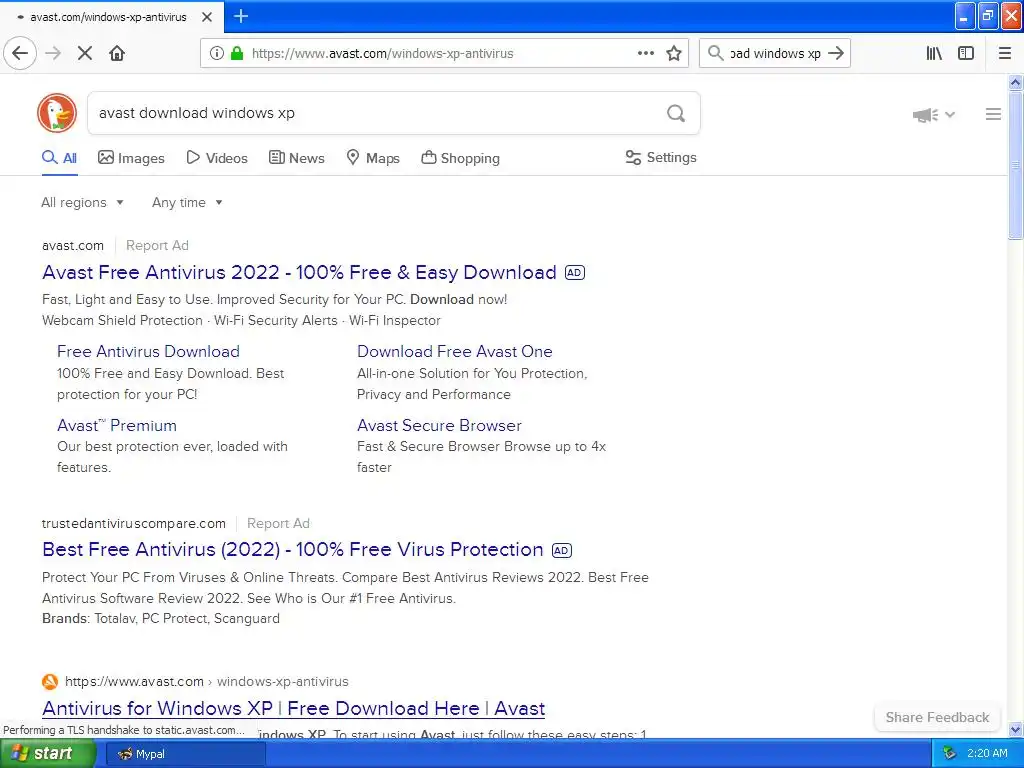
Task: Click the vertical scrollbar up arrow
Action: pos(1016,82)
